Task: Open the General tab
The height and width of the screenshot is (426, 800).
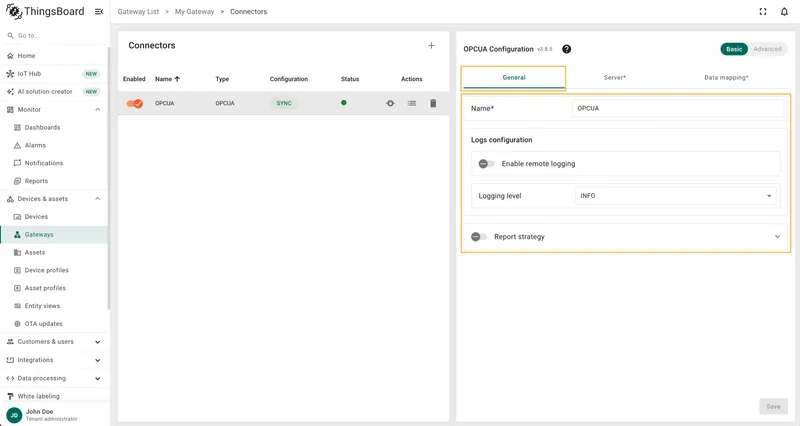Action: pos(514,78)
